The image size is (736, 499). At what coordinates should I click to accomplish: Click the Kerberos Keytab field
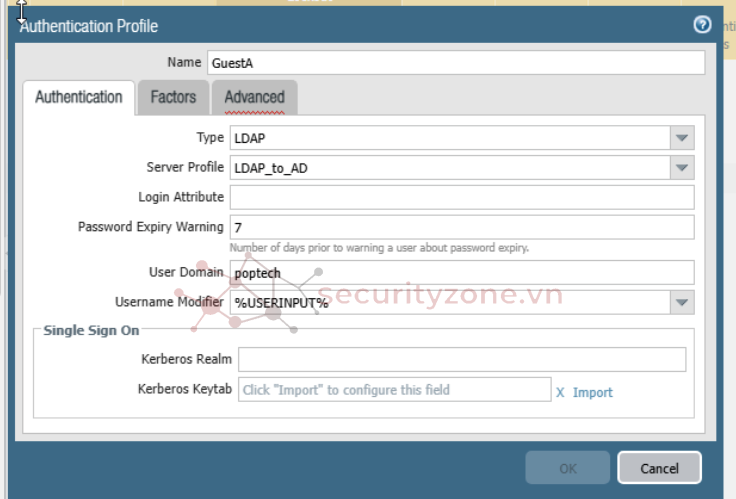click(394, 390)
